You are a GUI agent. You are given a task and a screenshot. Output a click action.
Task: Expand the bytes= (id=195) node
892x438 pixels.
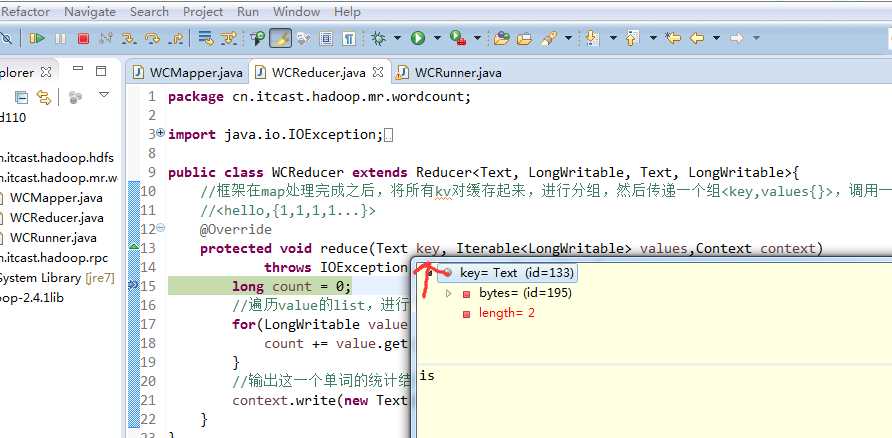click(448, 294)
